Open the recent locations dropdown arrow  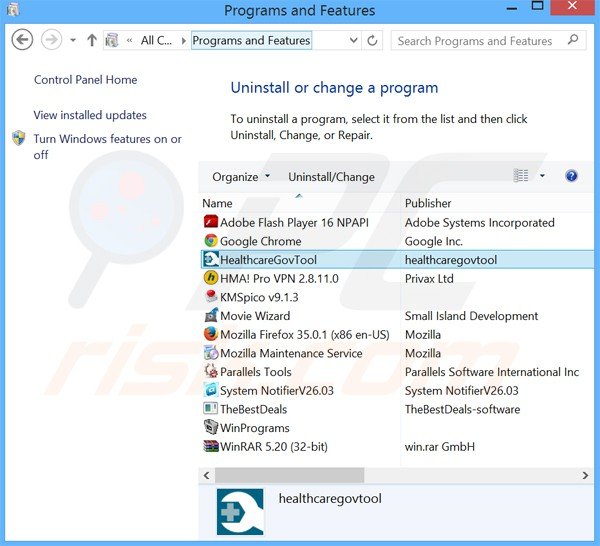click(73, 40)
